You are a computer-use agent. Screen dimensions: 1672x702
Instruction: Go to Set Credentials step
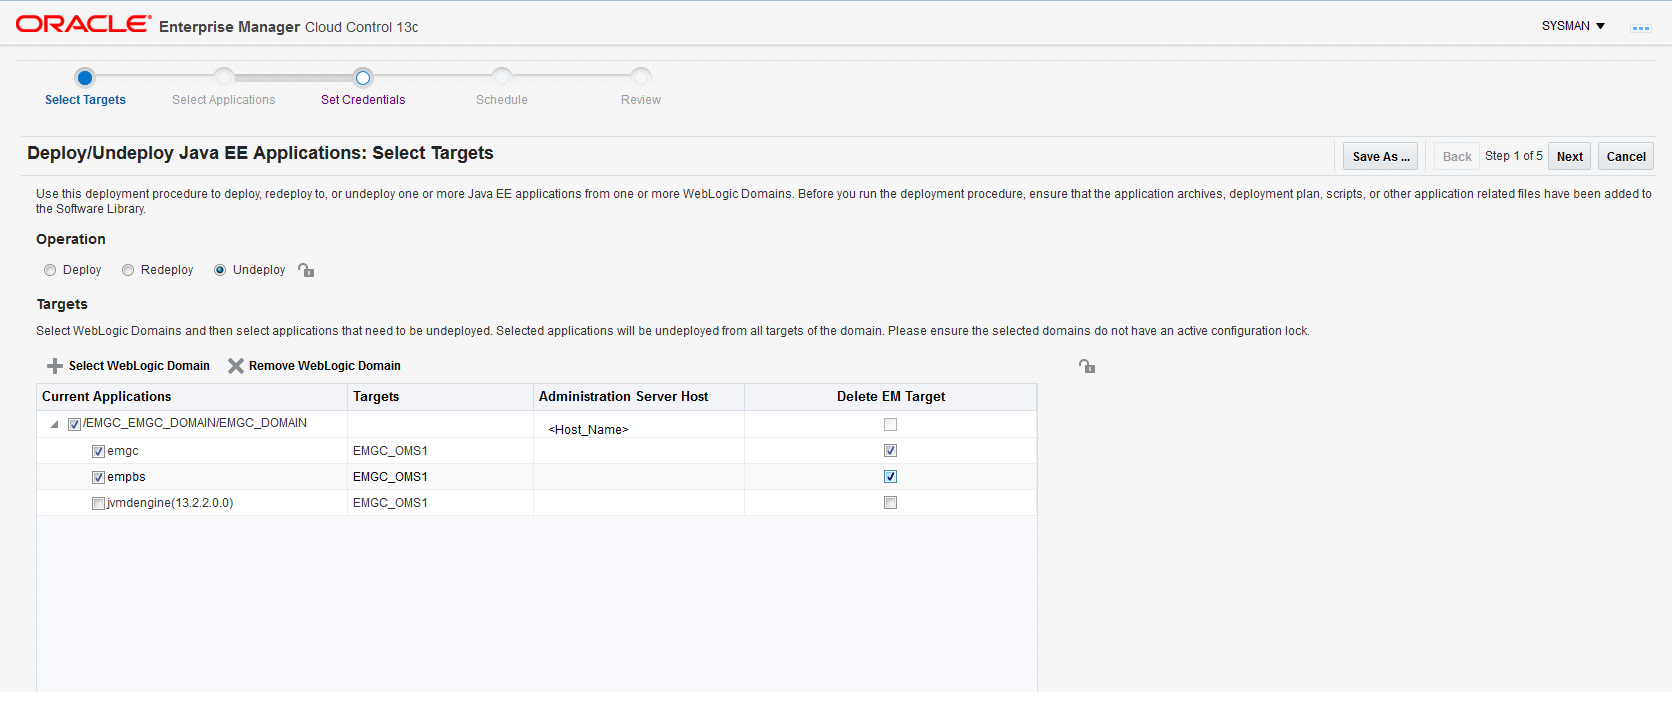pyautogui.click(x=363, y=100)
